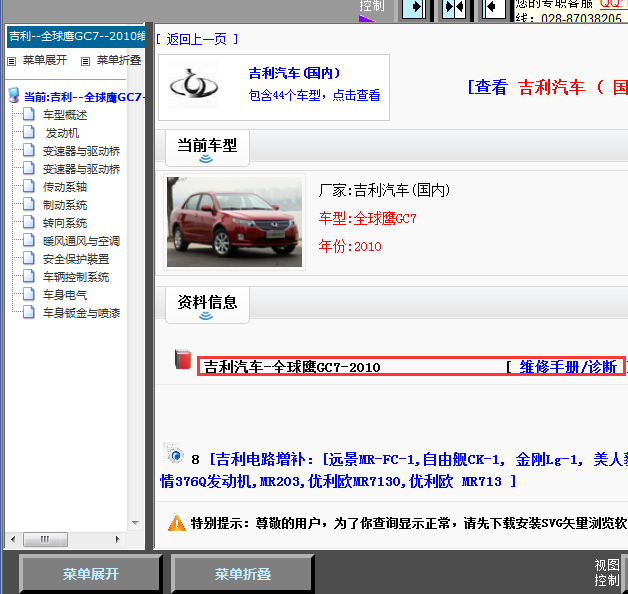Click the red Global Hawk GC7 car photo

[x=234, y=222]
